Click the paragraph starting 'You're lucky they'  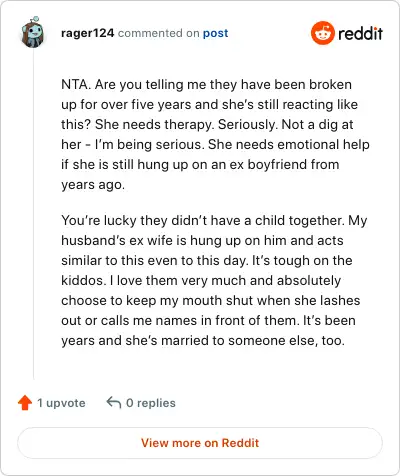pyautogui.click(x=214, y=280)
